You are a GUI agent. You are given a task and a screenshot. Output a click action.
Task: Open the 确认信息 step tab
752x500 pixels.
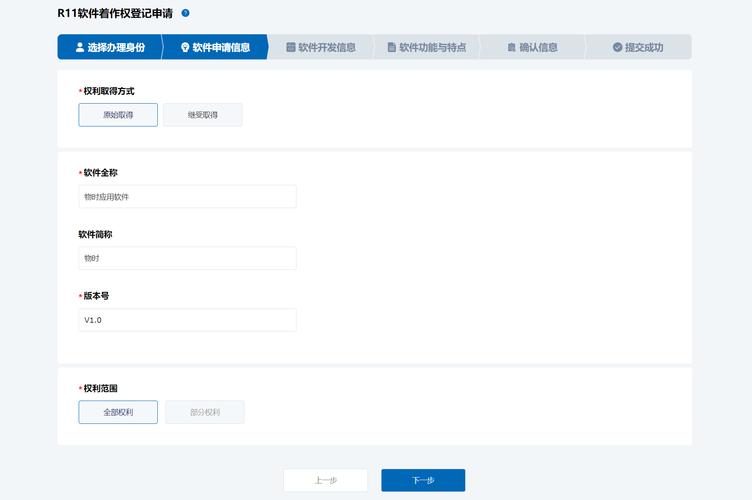[532, 47]
